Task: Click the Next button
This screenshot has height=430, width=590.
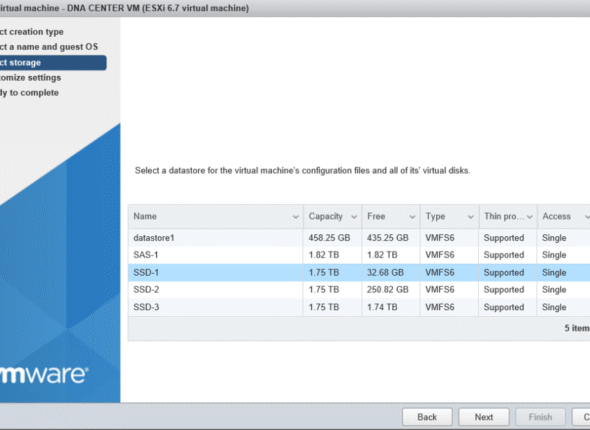Action: click(x=484, y=417)
